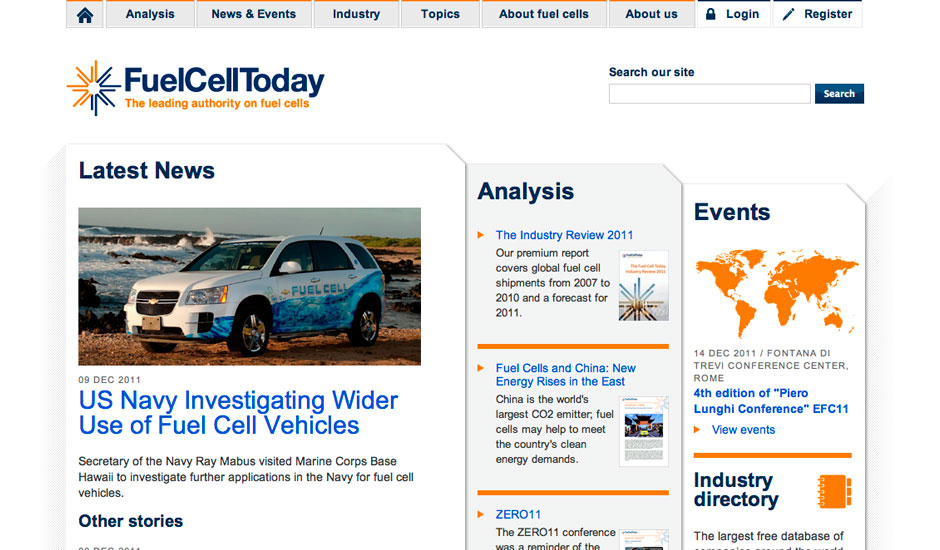This screenshot has height=550, width=940.
Task: Open Fuel Cells and China article link
Action: coord(565,375)
